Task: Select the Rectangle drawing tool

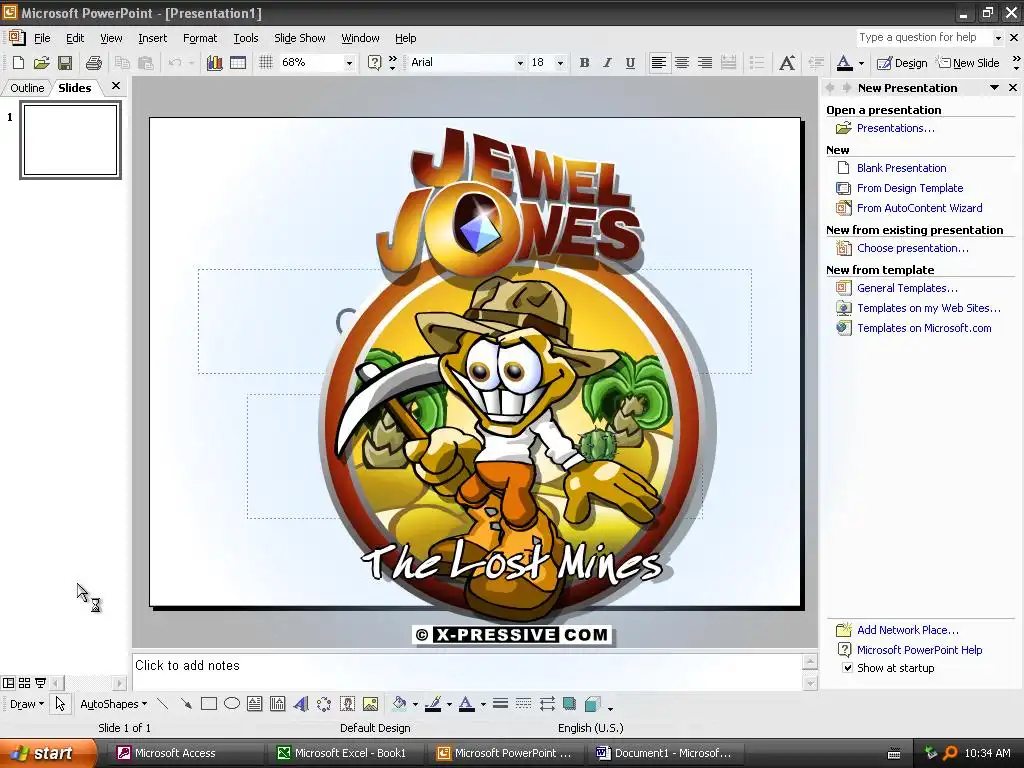Action: coord(209,704)
